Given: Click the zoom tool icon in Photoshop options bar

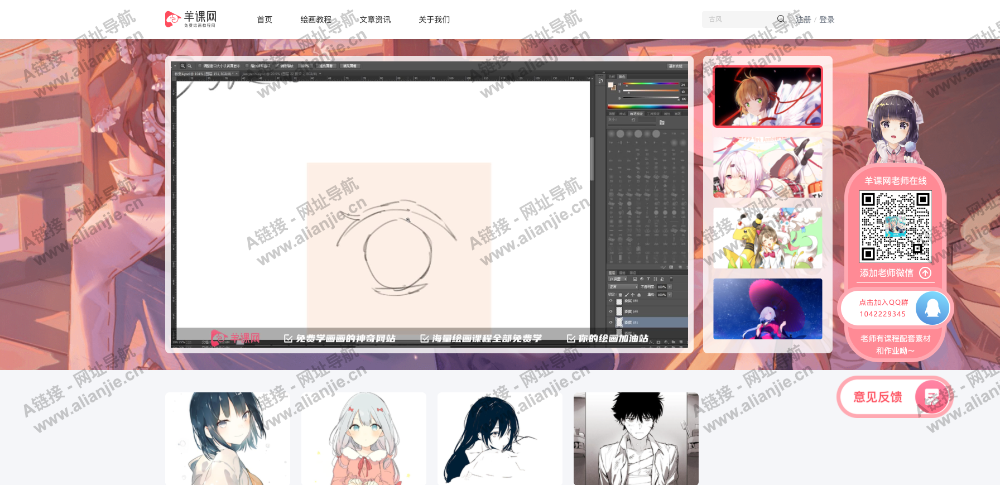Looking at the screenshot, I should [182, 66].
